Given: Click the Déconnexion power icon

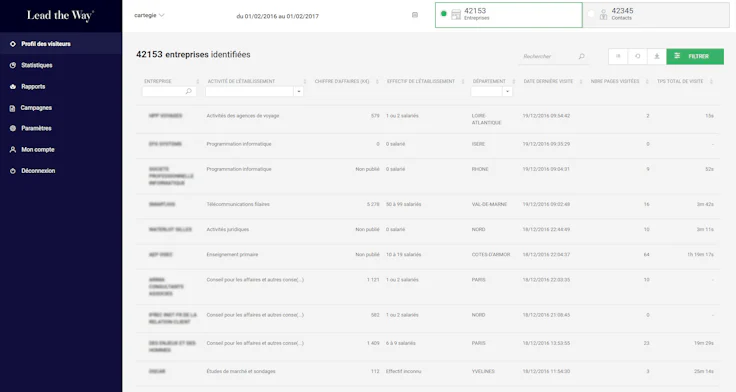Looking at the screenshot, I should tap(13, 171).
